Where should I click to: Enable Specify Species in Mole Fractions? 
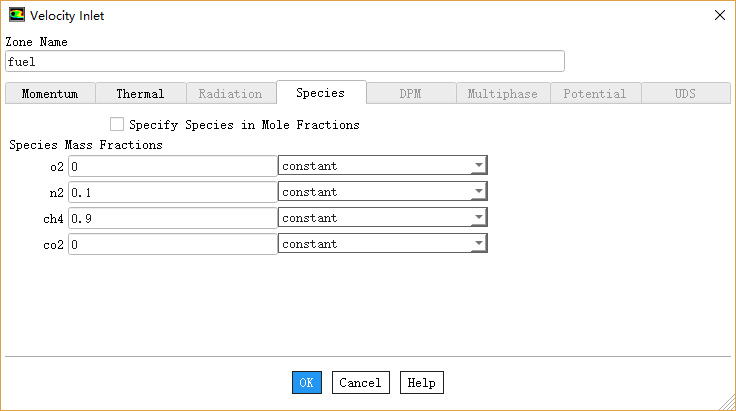pyautogui.click(x=117, y=125)
